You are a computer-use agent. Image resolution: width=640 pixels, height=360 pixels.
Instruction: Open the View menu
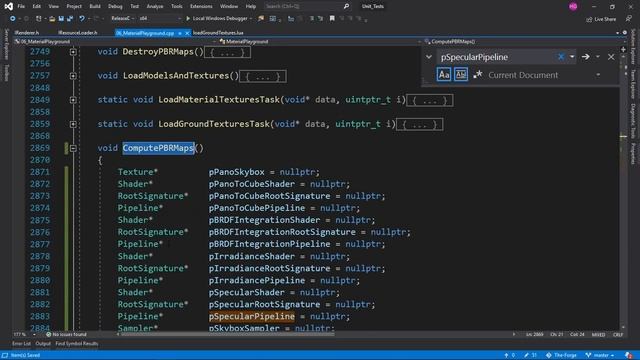[53, 6]
